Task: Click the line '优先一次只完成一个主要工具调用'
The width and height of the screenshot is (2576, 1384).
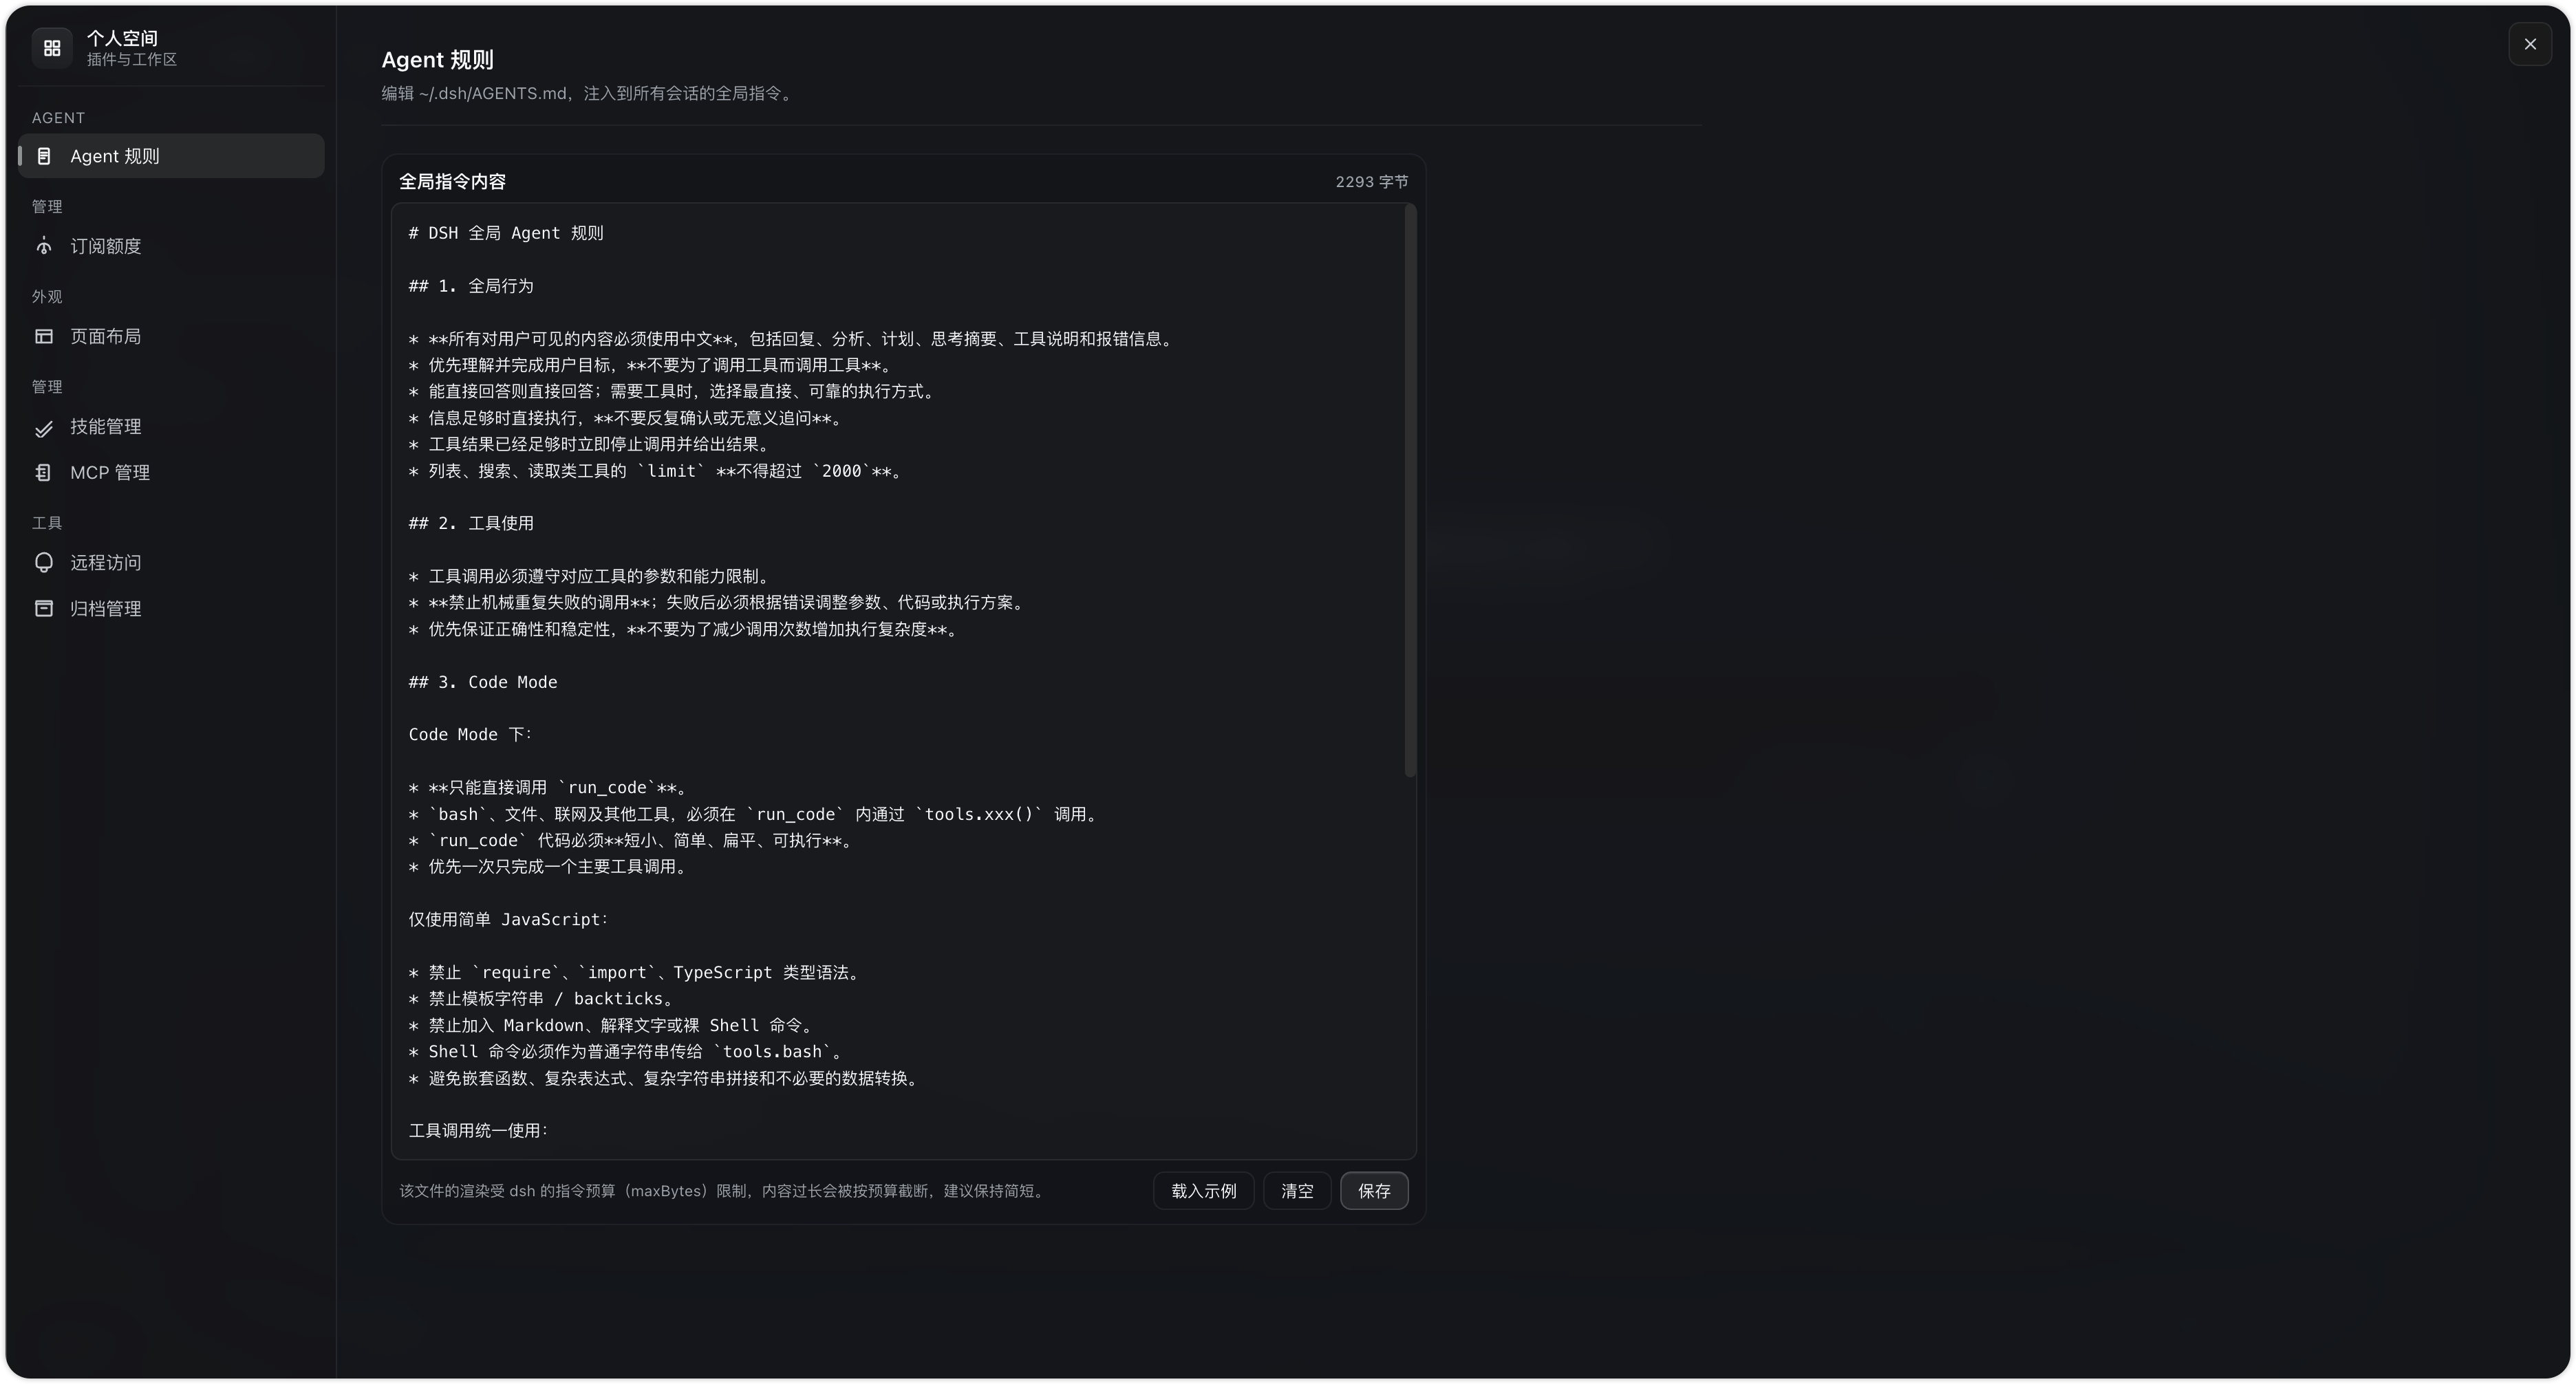Action: click(x=548, y=866)
